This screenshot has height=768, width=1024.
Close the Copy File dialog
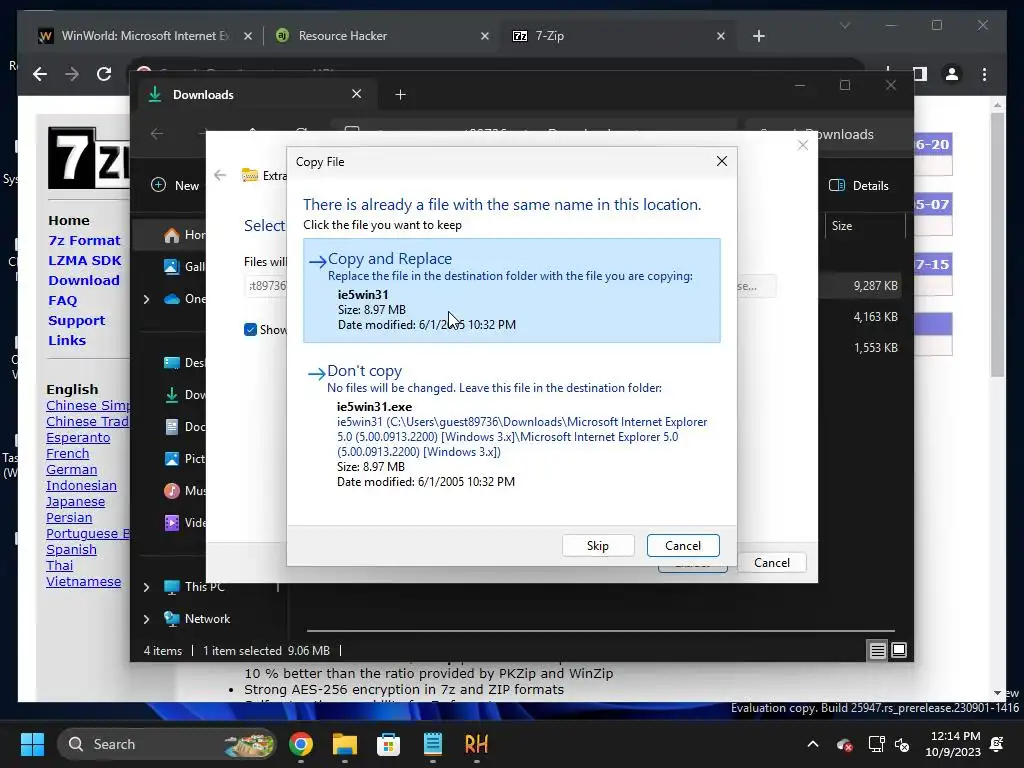pyautogui.click(x=722, y=161)
